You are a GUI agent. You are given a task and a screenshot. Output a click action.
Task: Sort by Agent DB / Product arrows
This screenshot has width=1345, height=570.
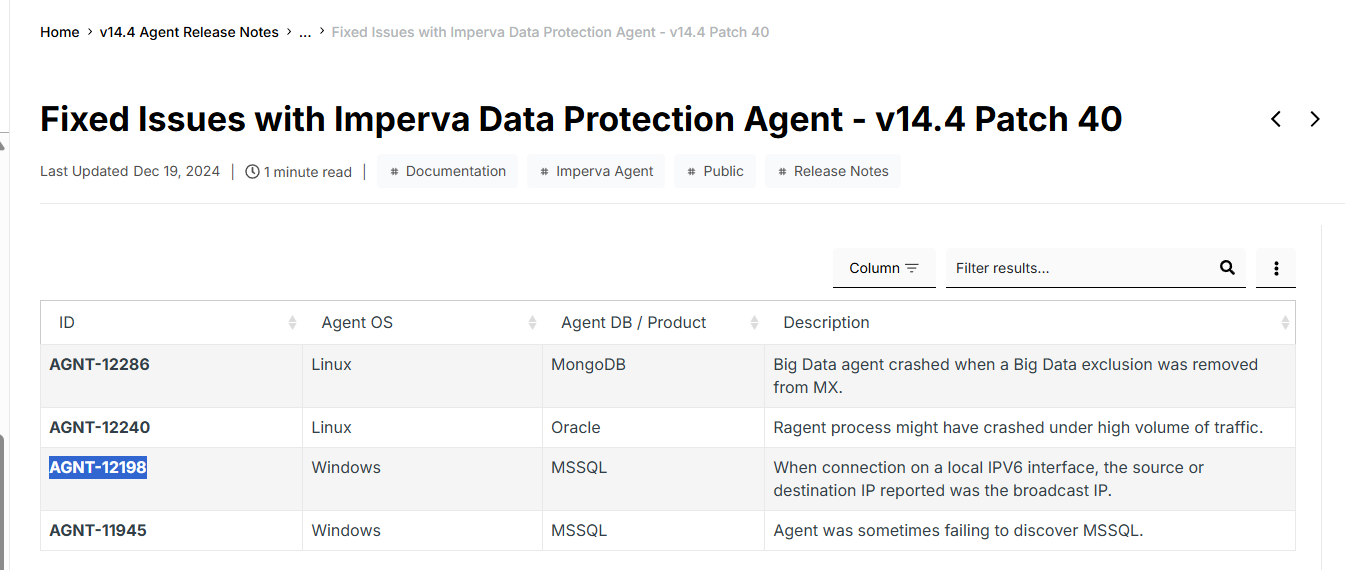pyautogui.click(x=754, y=322)
